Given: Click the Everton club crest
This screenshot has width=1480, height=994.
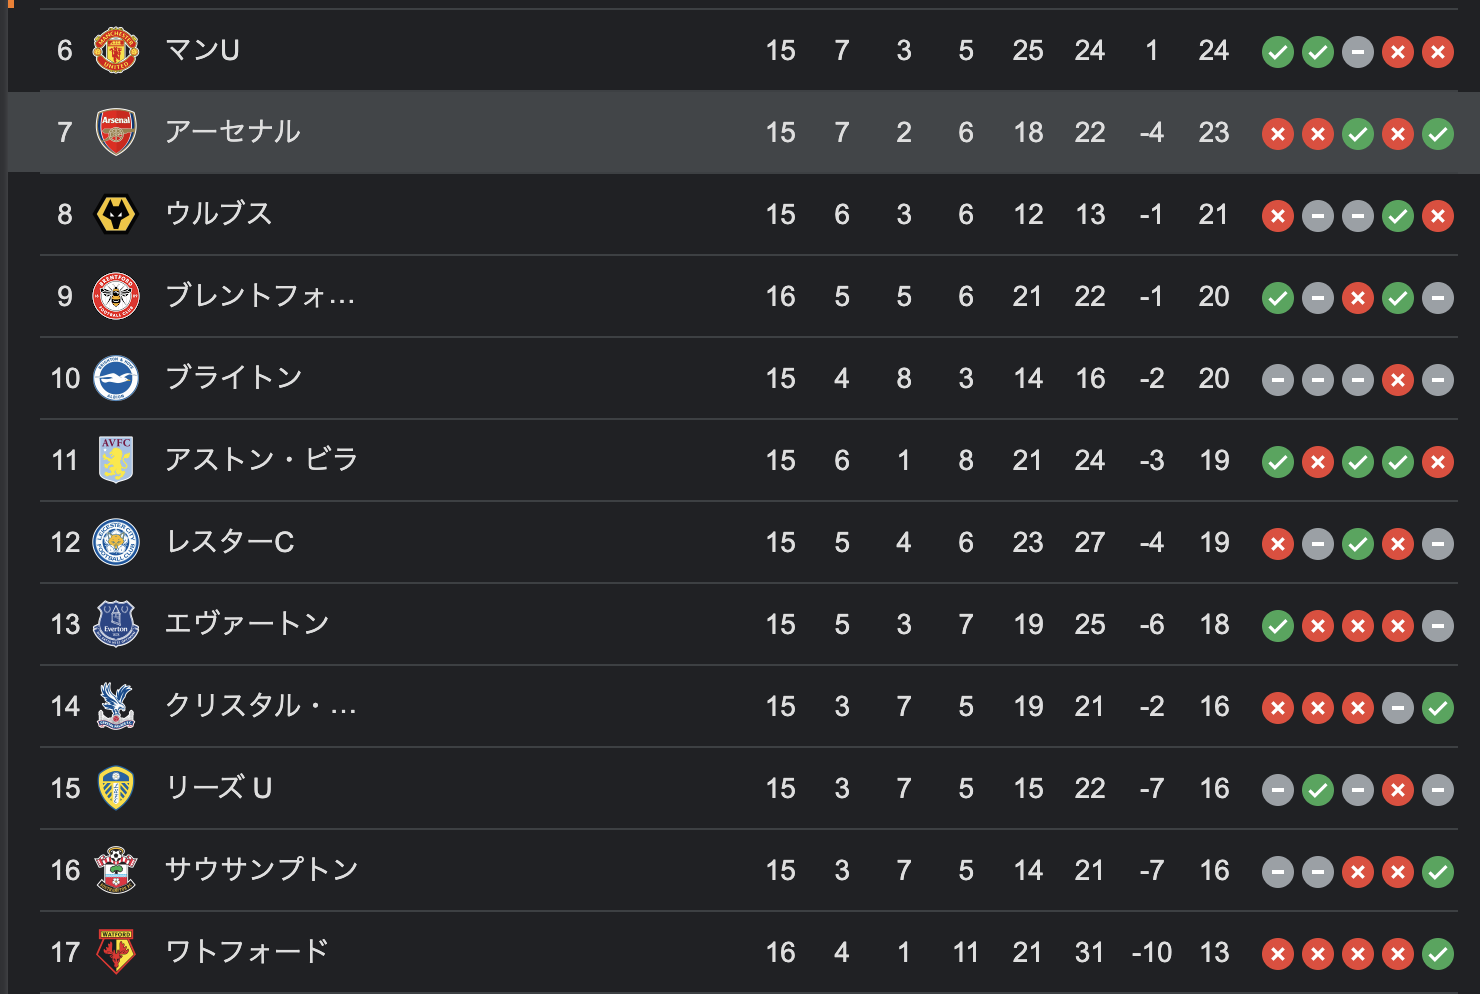Looking at the screenshot, I should [115, 624].
